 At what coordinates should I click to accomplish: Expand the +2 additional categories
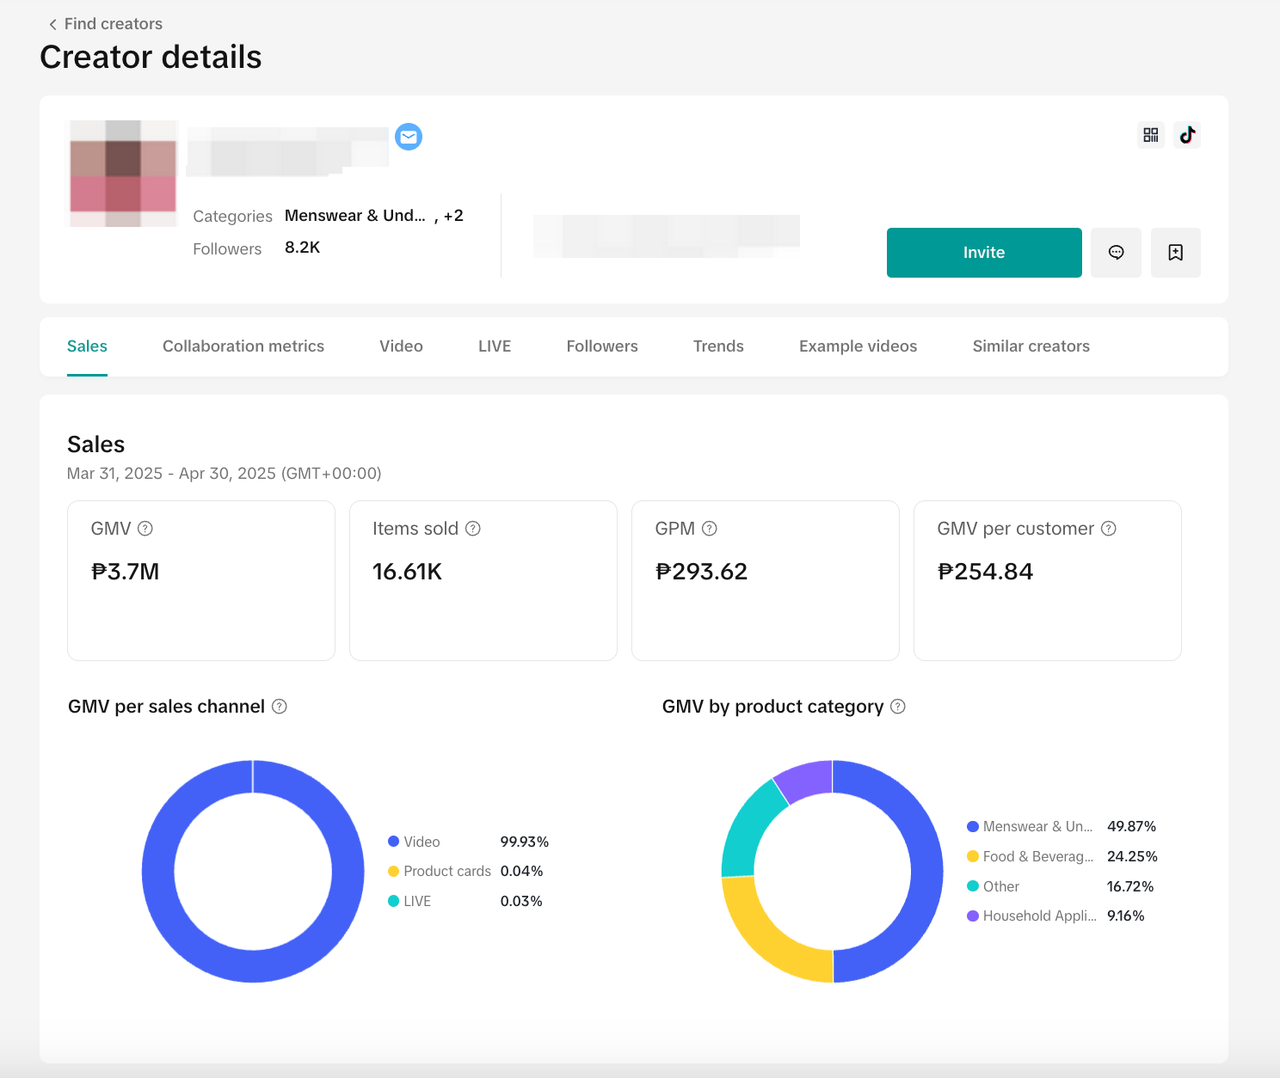tap(453, 216)
